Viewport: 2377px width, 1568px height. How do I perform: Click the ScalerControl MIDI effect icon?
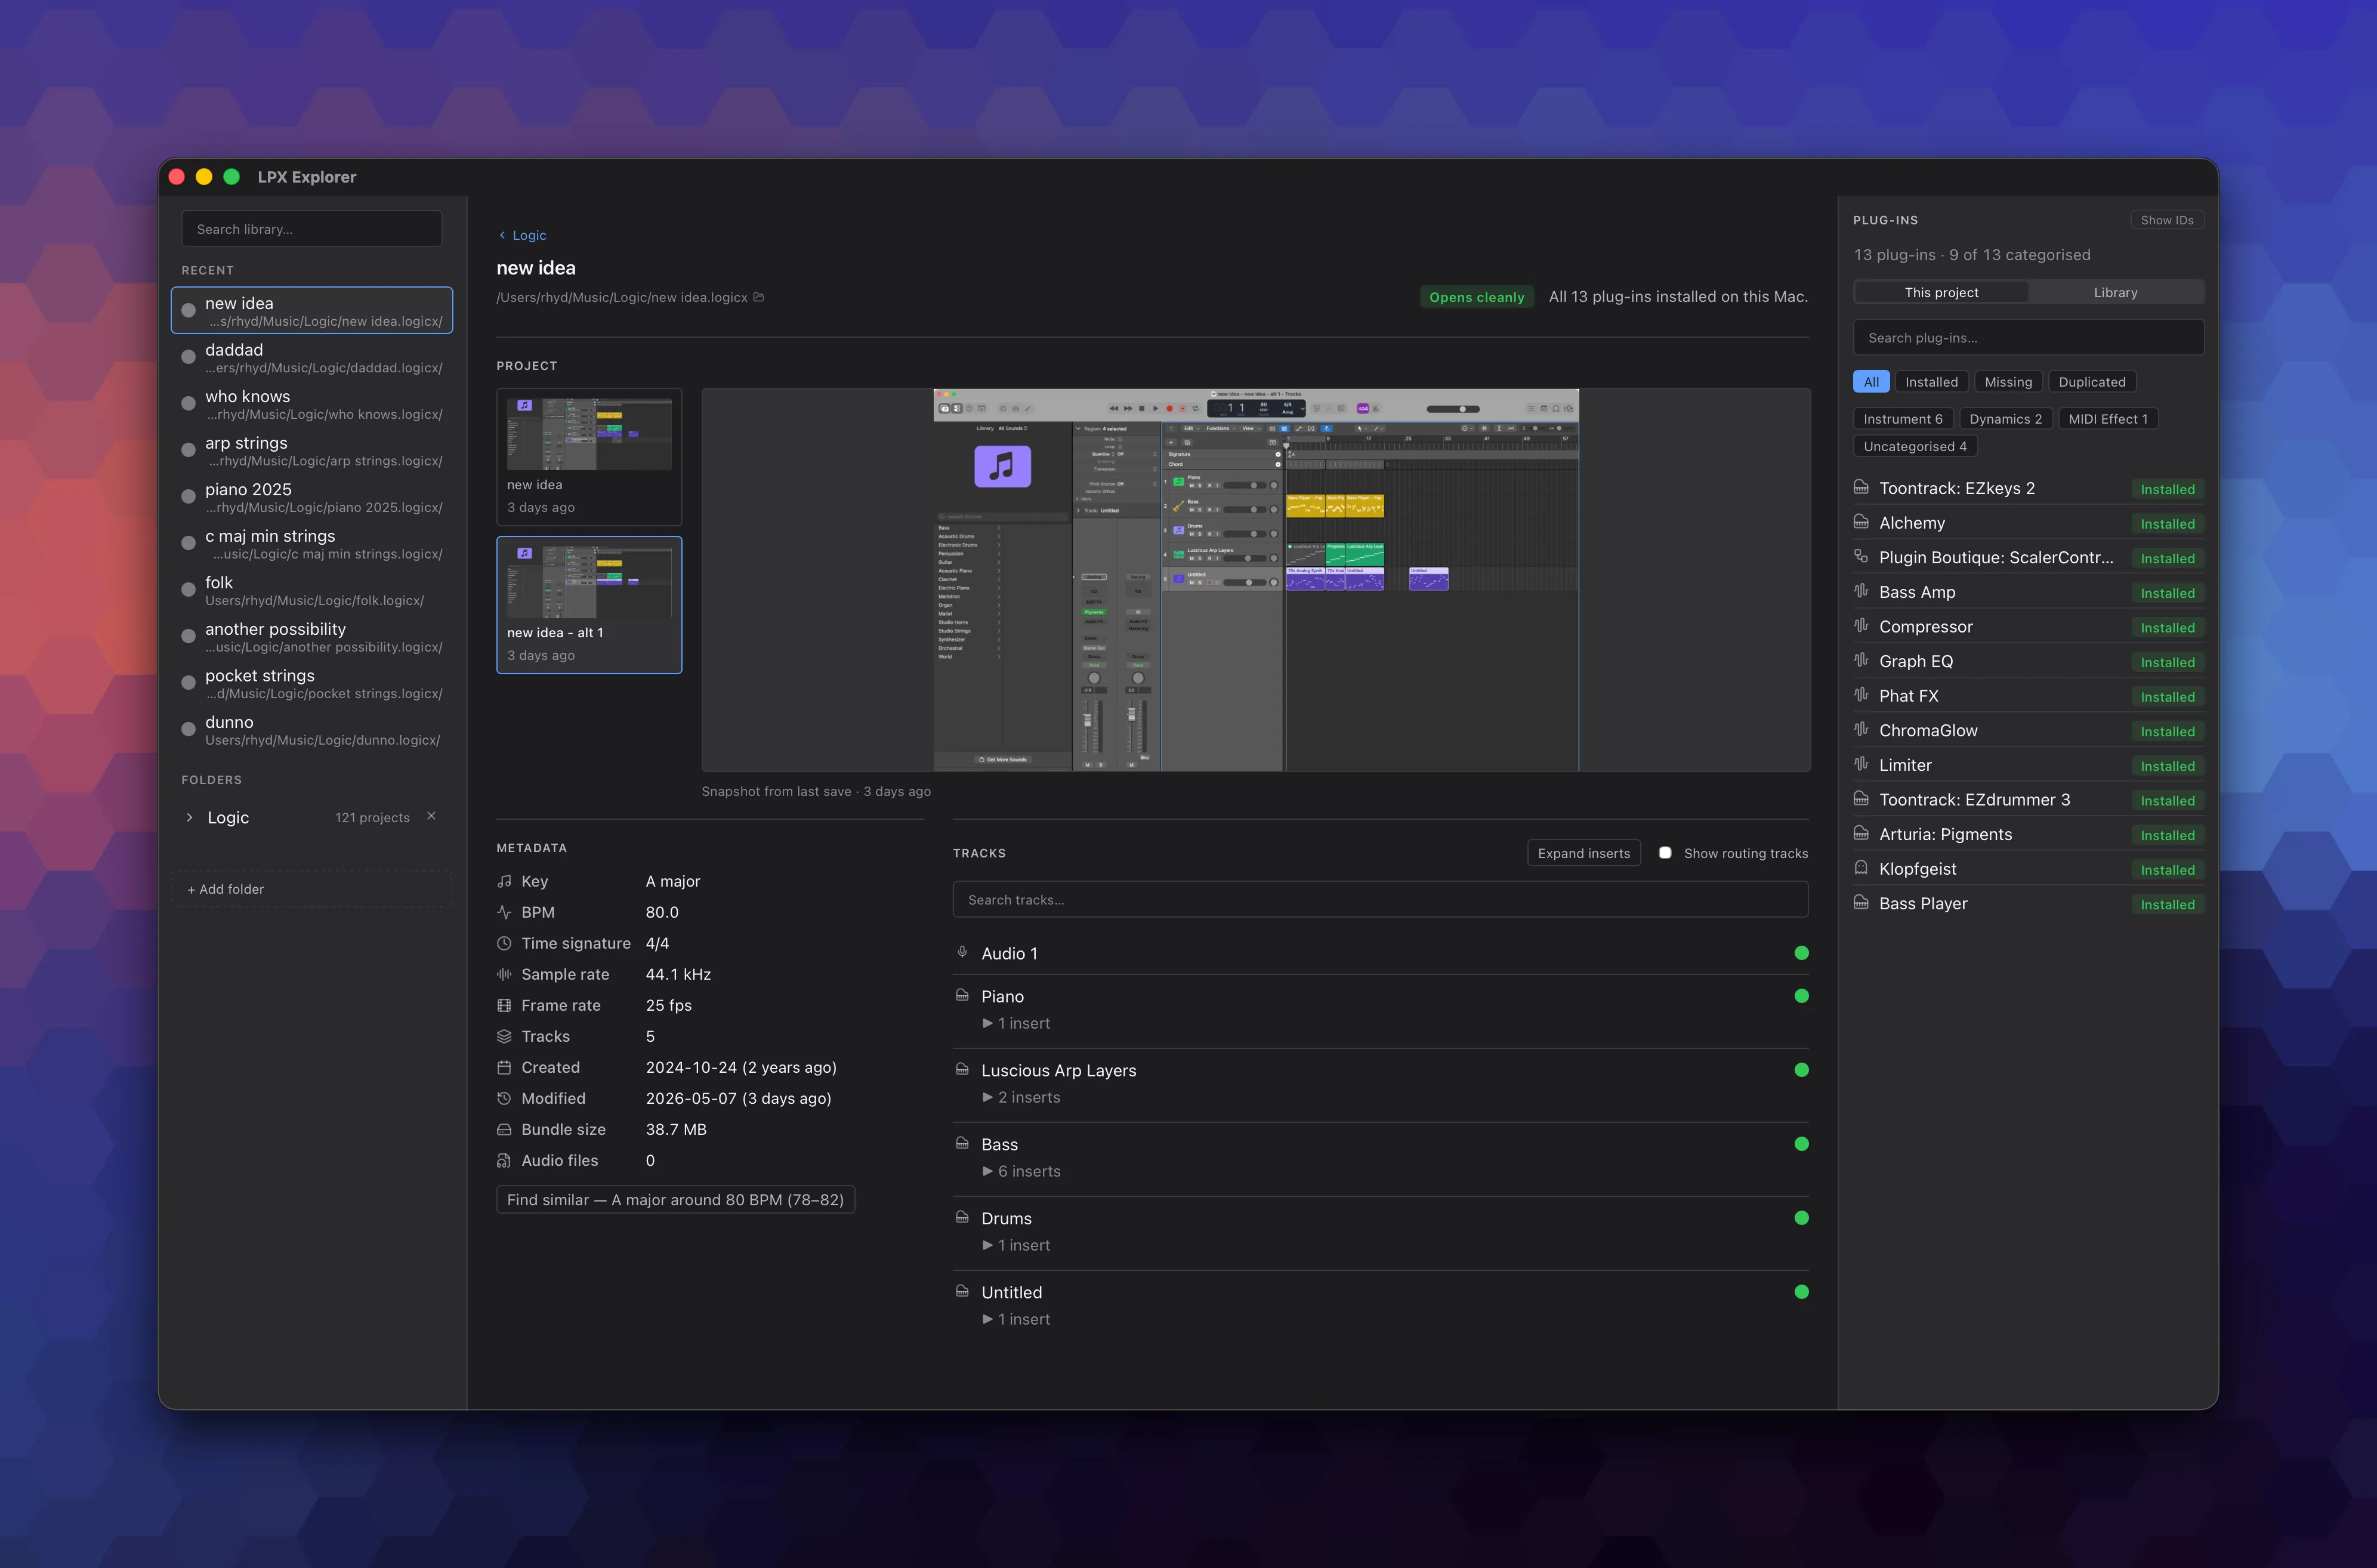click(1861, 557)
